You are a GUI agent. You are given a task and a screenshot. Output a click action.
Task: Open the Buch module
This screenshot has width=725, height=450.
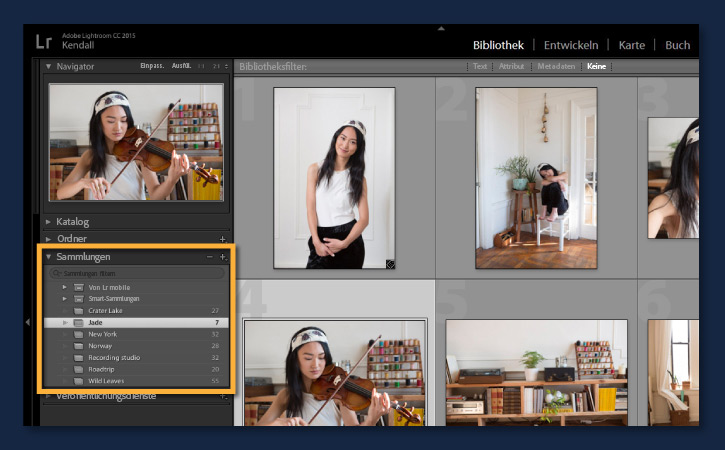[677, 45]
